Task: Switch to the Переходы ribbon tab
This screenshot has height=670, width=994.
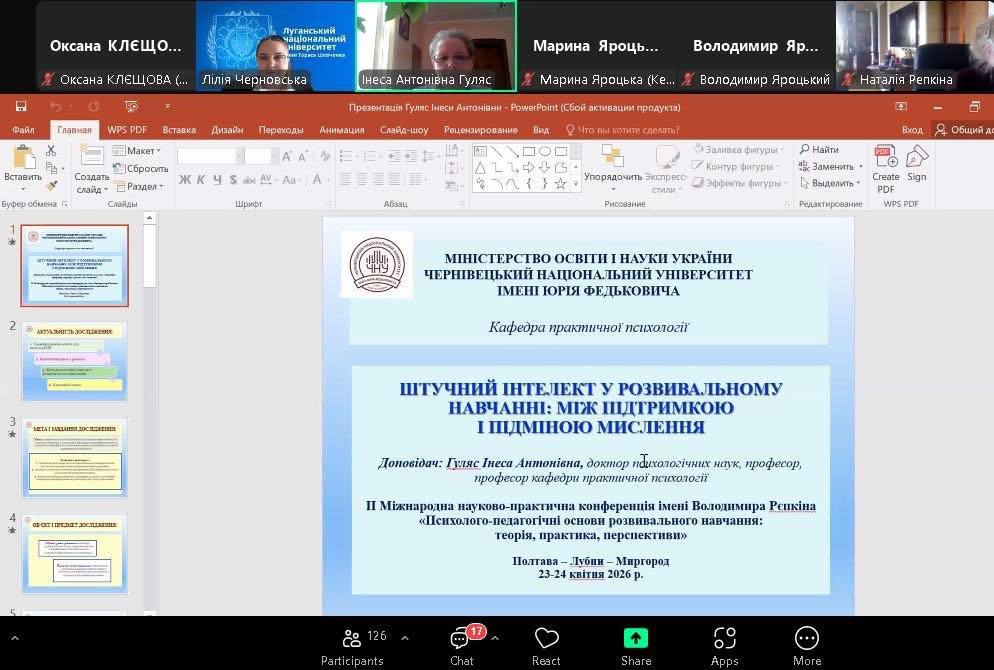Action: pos(281,130)
